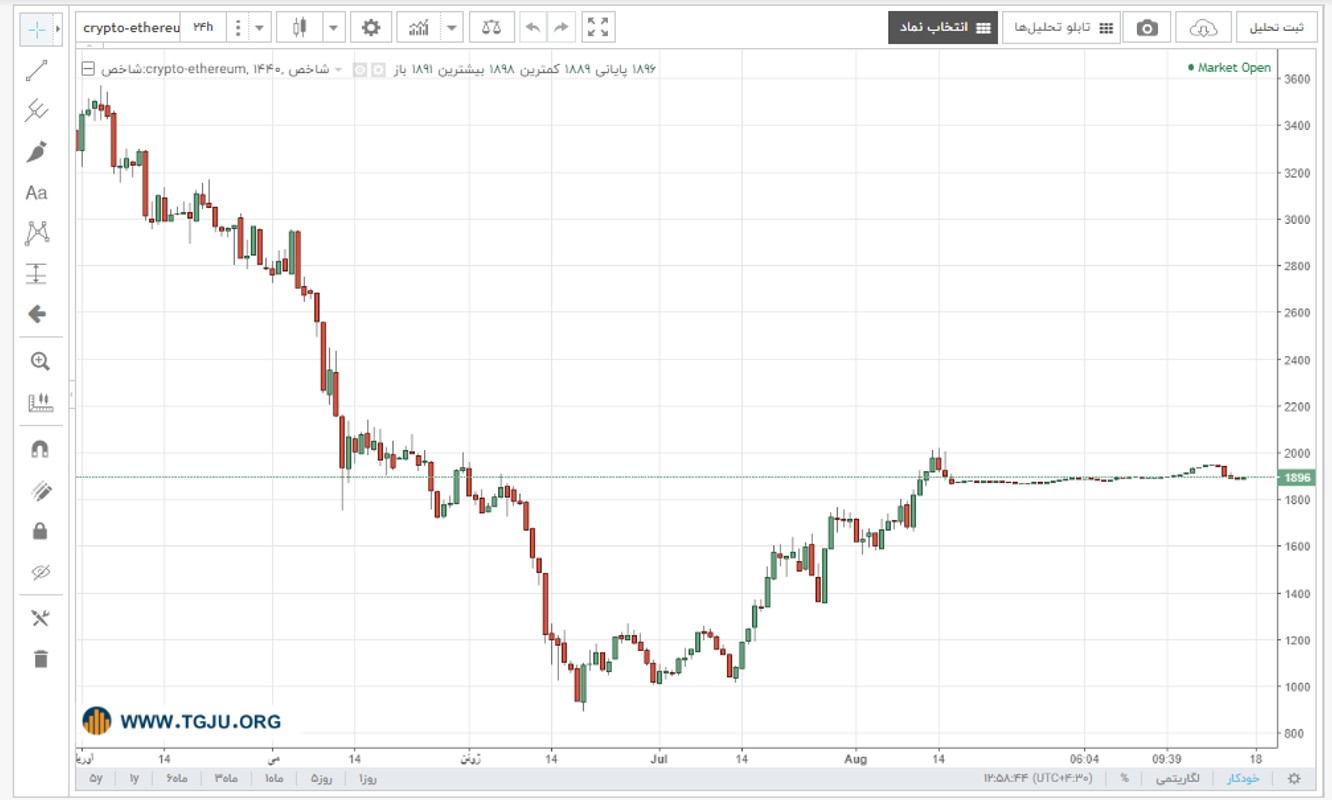Hide all drawings with the eye icon

click(x=40, y=573)
